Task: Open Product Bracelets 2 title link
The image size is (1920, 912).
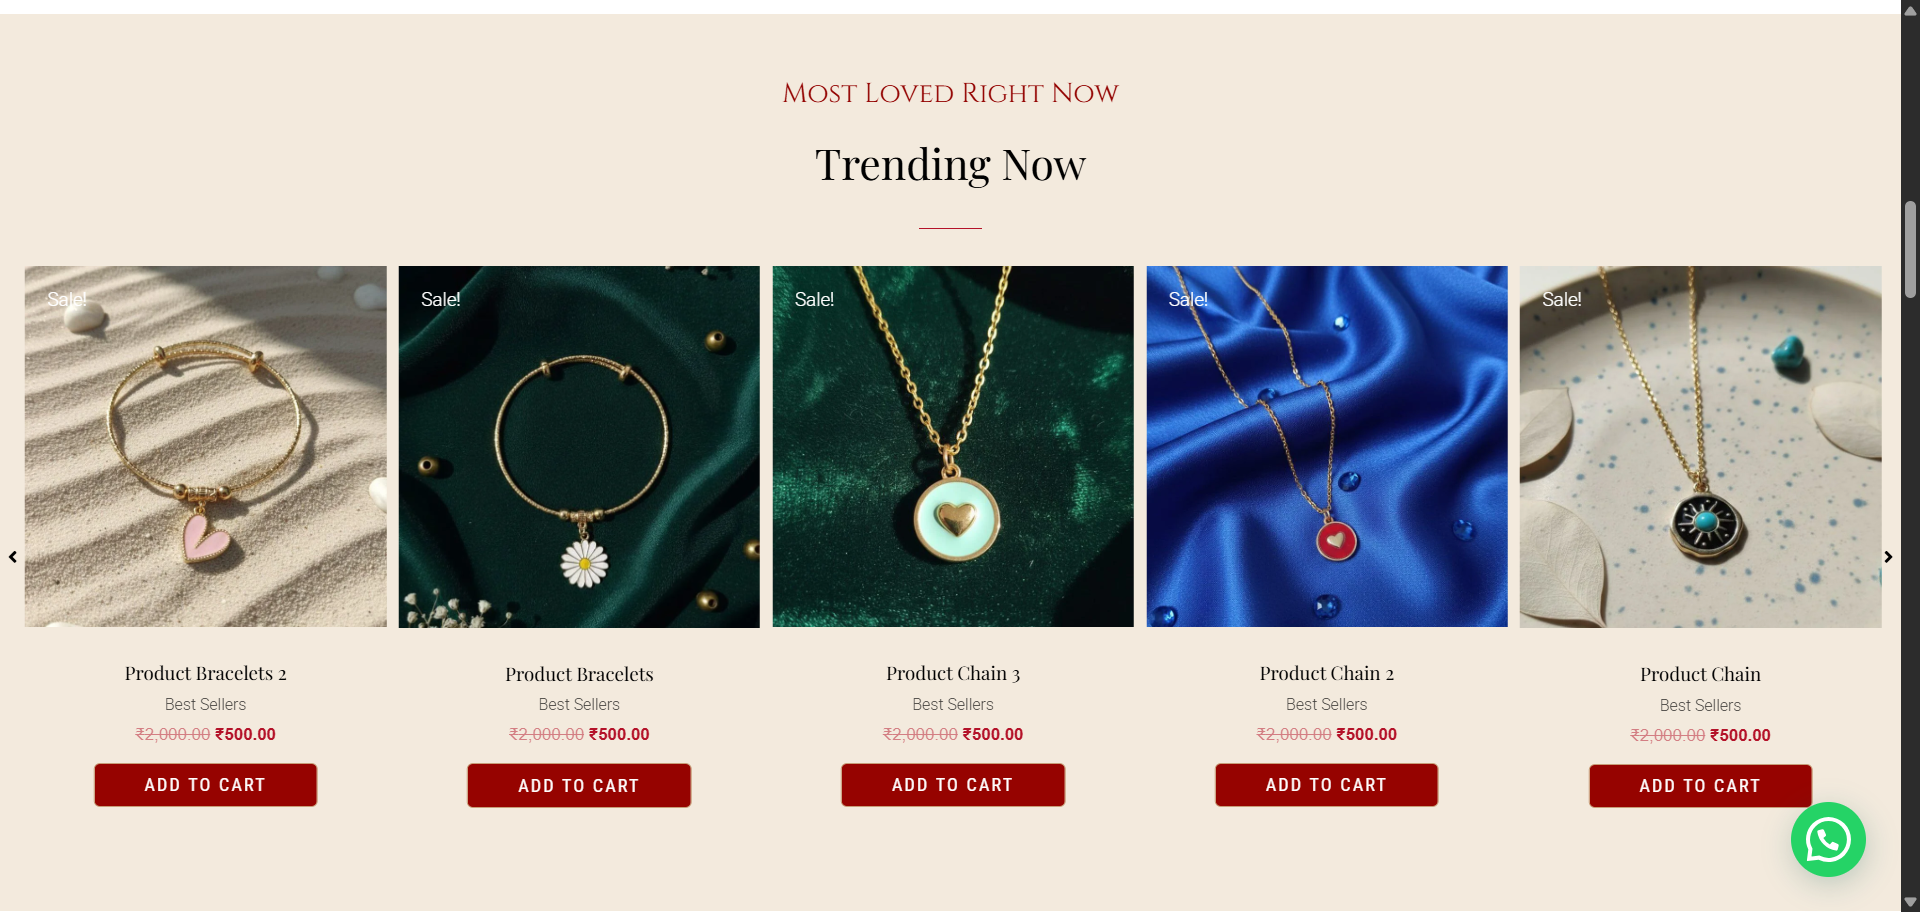Action: pyautogui.click(x=205, y=674)
